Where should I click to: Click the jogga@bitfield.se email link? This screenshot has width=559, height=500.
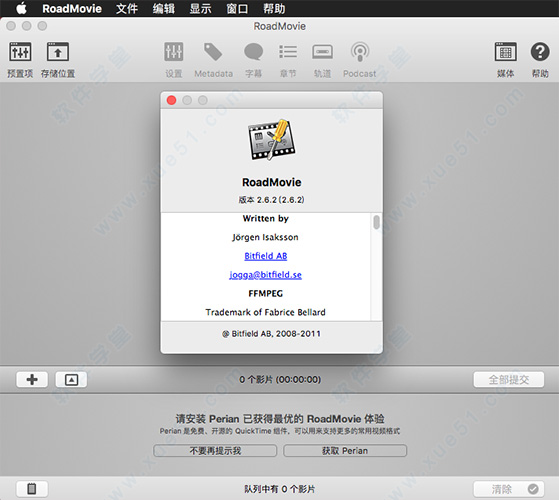pyautogui.click(x=265, y=275)
